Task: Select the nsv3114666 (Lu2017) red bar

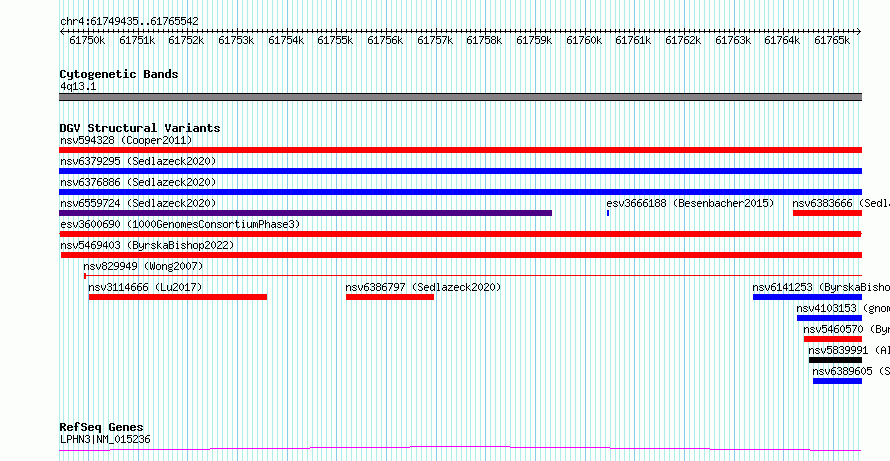Action: pyautogui.click(x=178, y=297)
